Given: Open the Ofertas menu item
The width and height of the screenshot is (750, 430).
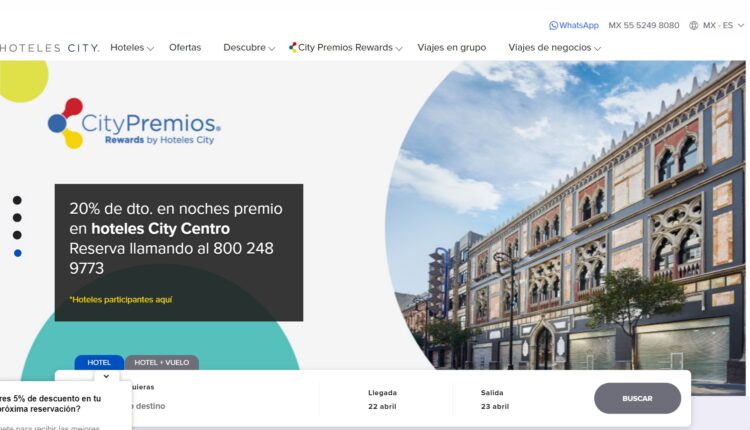Looking at the screenshot, I should 185,48.
